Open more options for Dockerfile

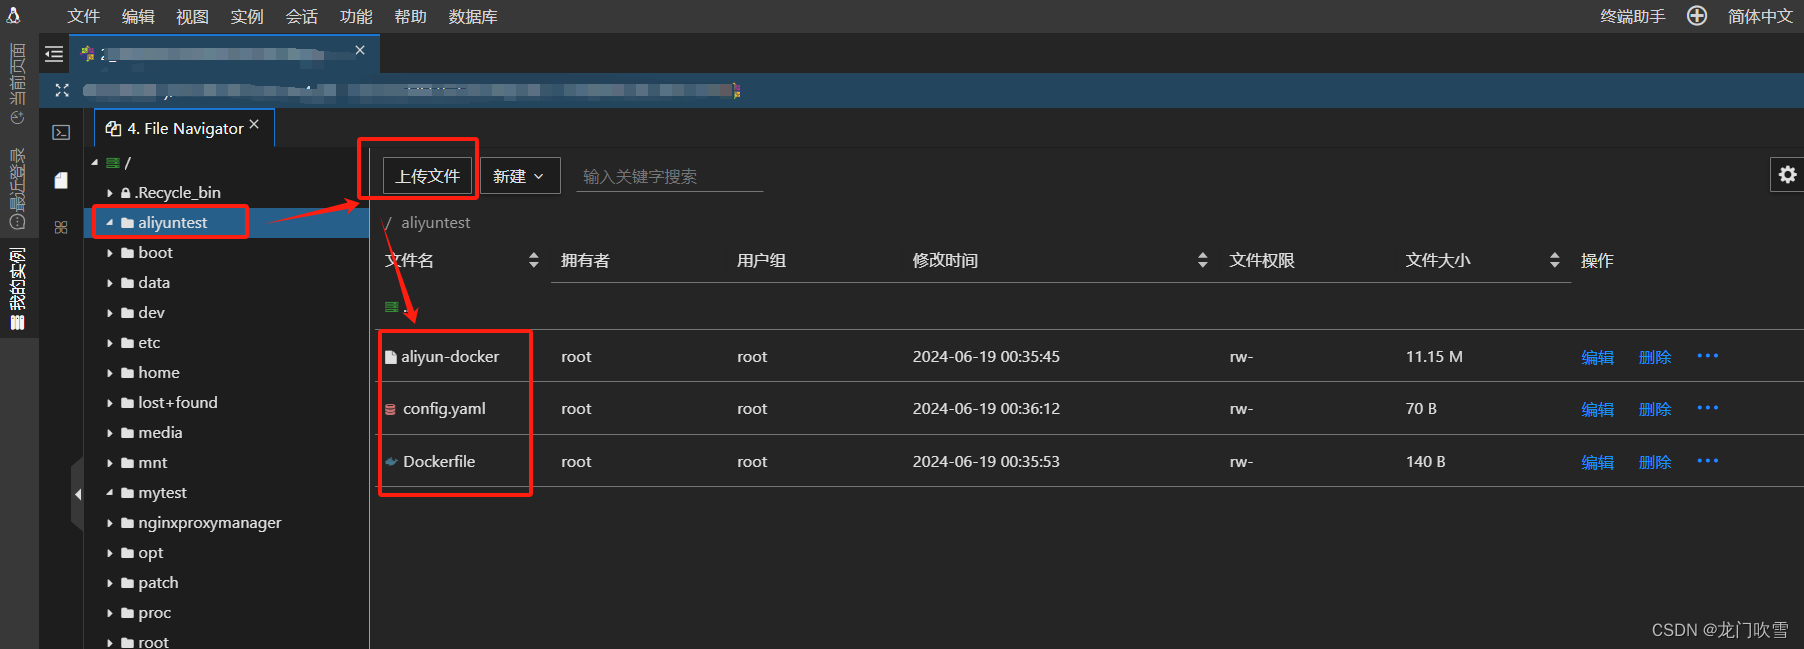tap(1708, 461)
